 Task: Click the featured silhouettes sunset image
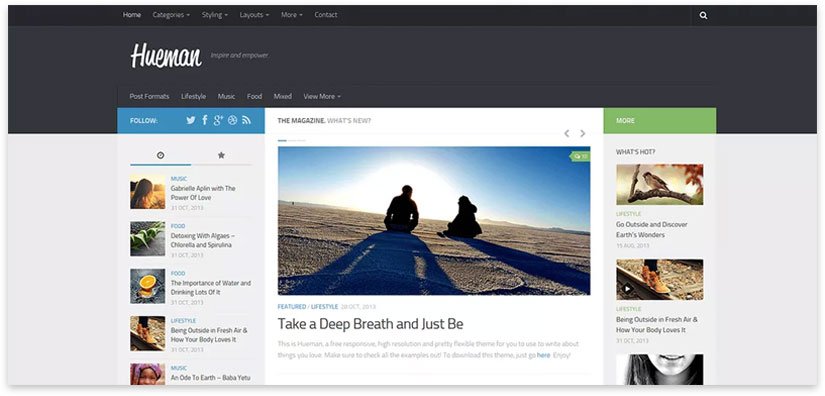point(434,221)
